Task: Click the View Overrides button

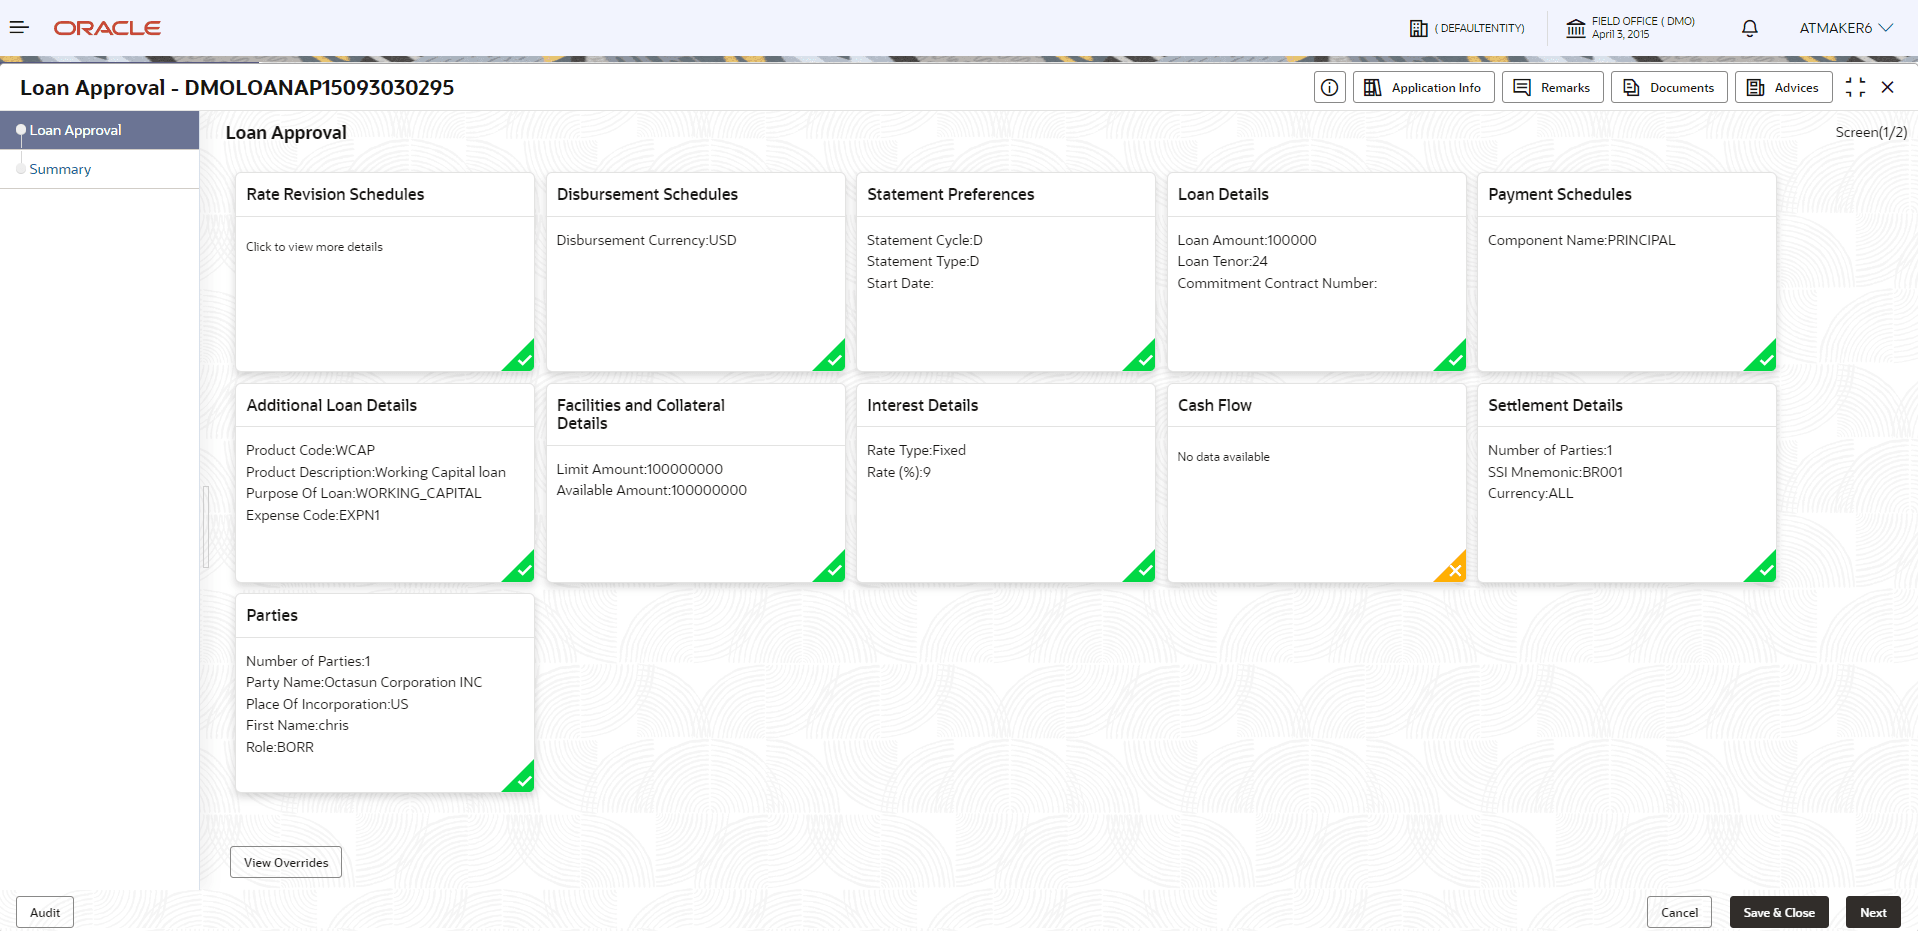Action: click(x=286, y=862)
